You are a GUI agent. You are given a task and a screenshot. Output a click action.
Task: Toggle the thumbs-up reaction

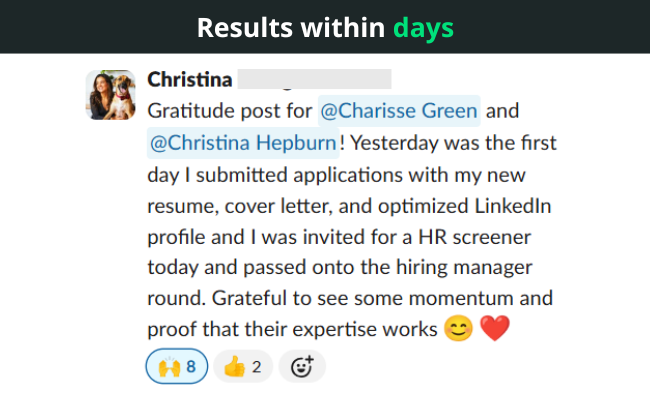(x=243, y=366)
